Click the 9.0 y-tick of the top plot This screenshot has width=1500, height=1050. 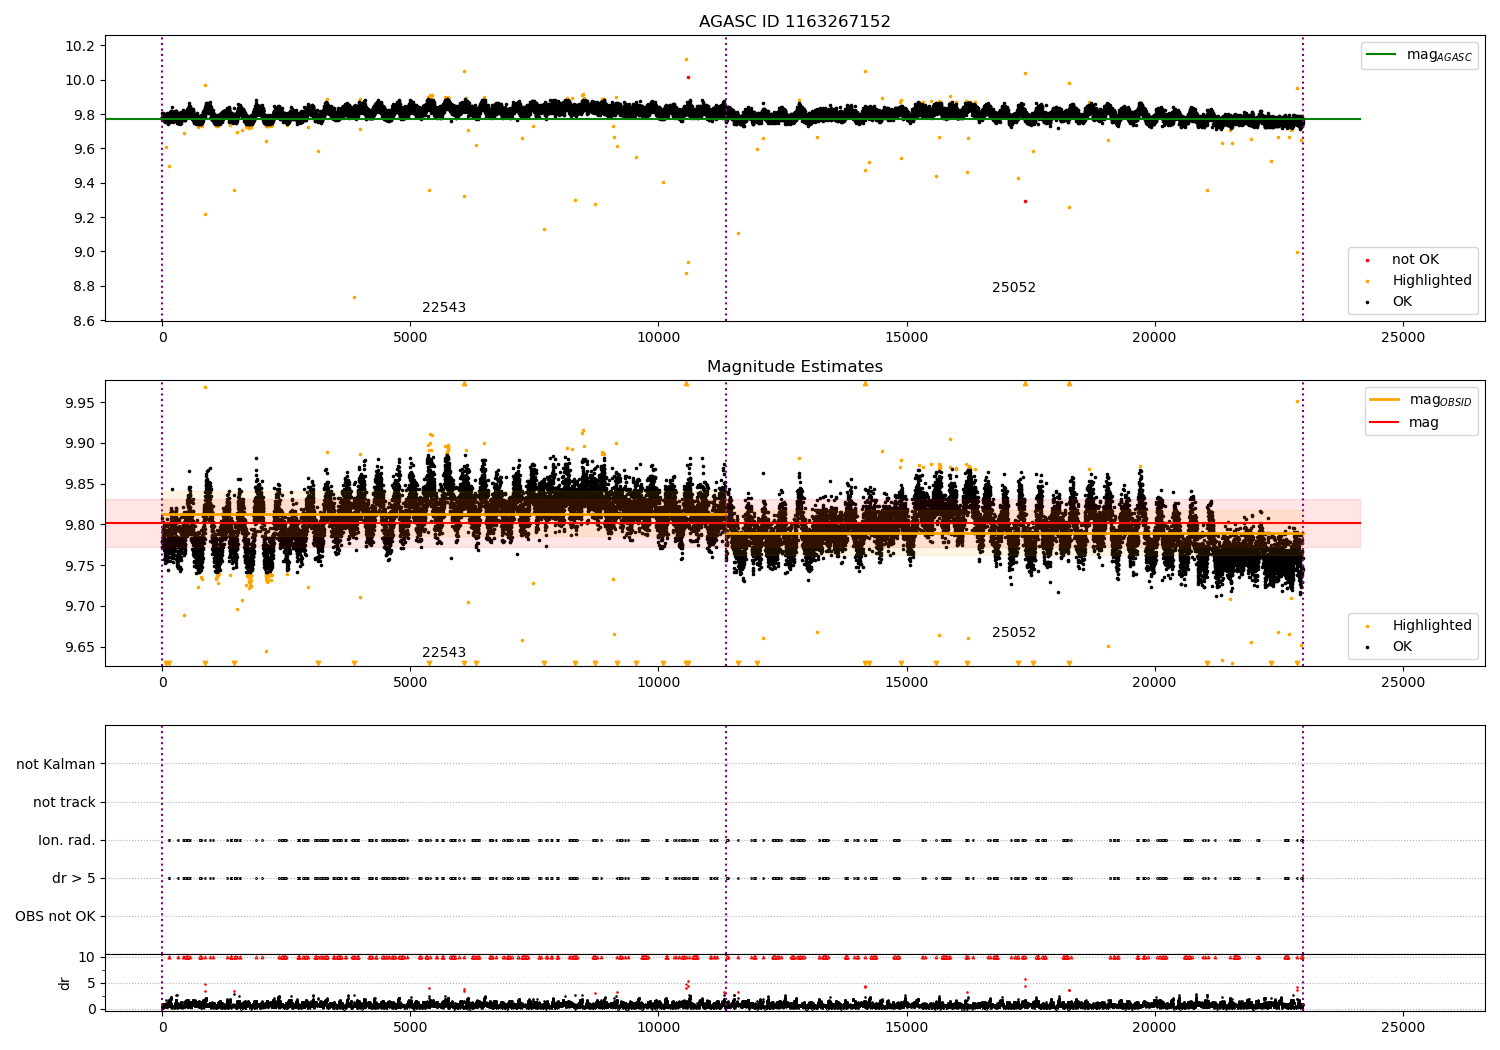pos(84,252)
